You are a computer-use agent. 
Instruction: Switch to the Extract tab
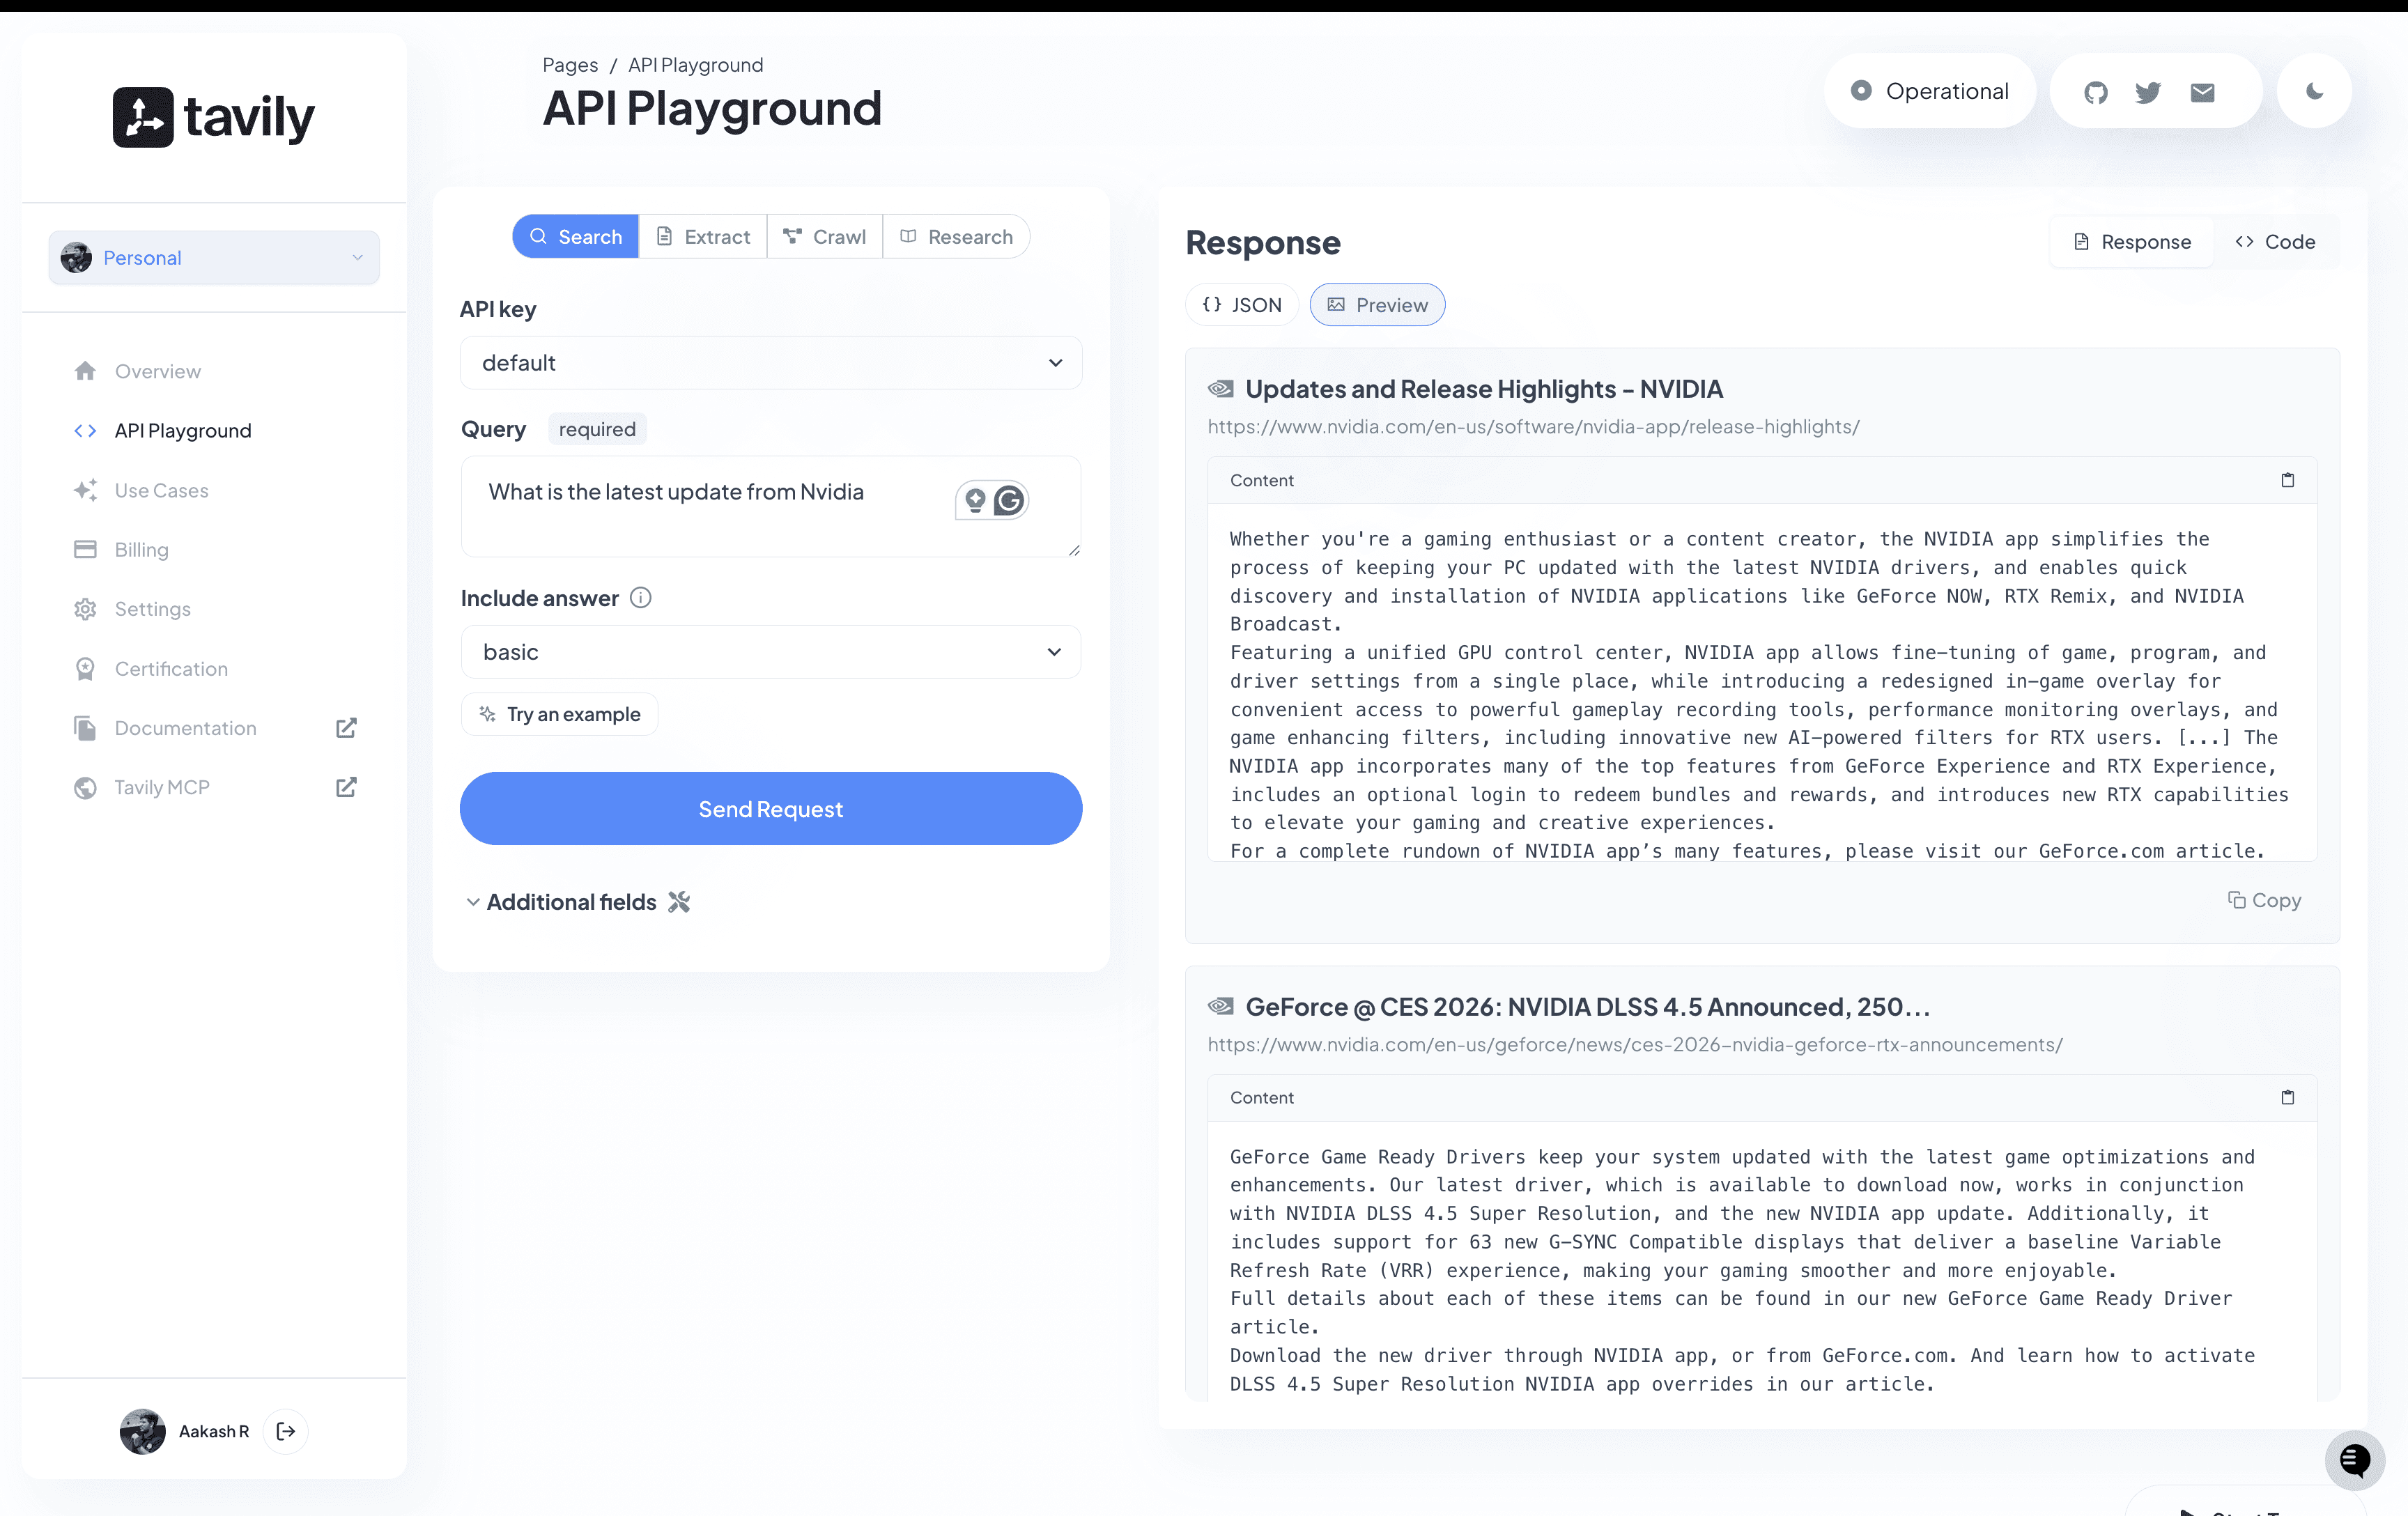703,237
